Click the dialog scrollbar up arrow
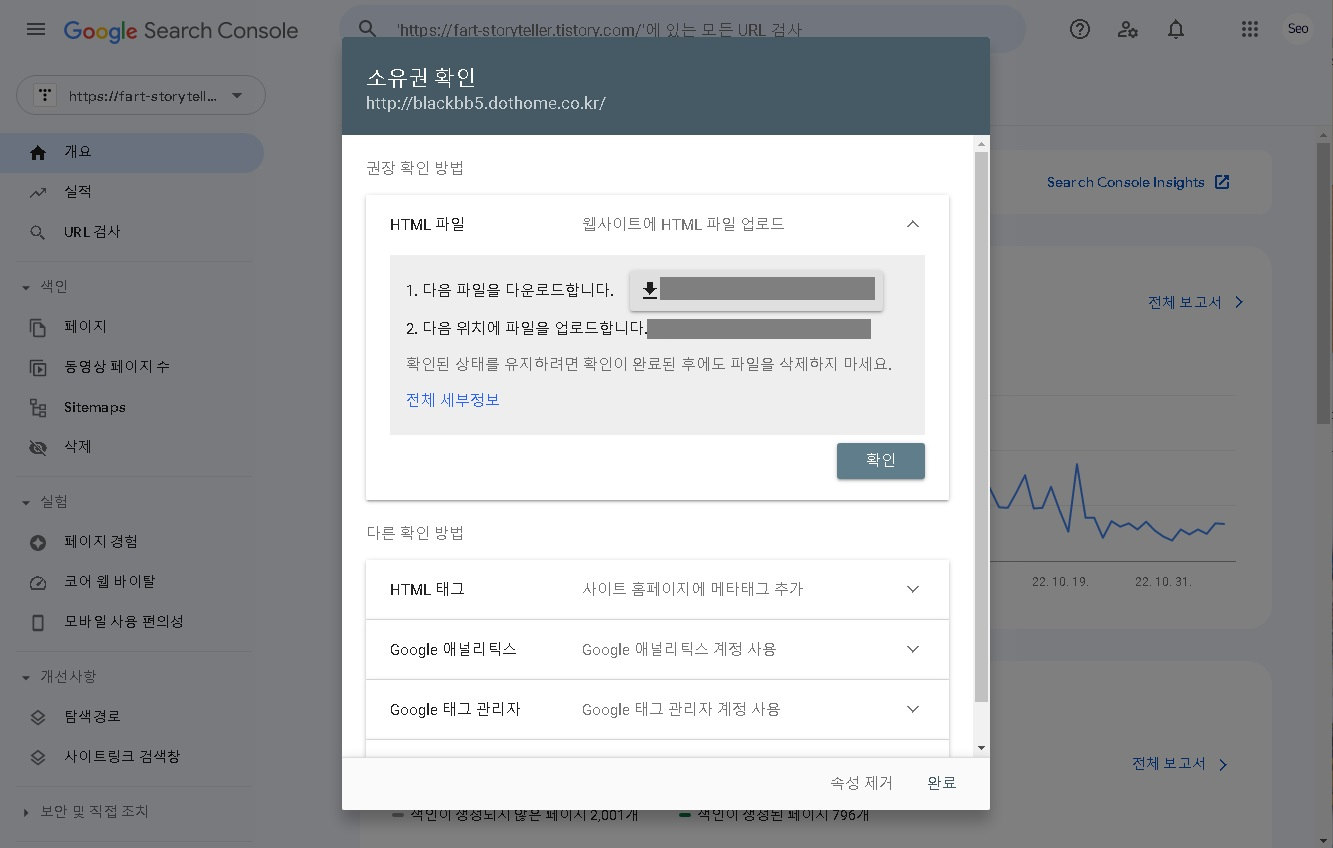 (981, 145)
